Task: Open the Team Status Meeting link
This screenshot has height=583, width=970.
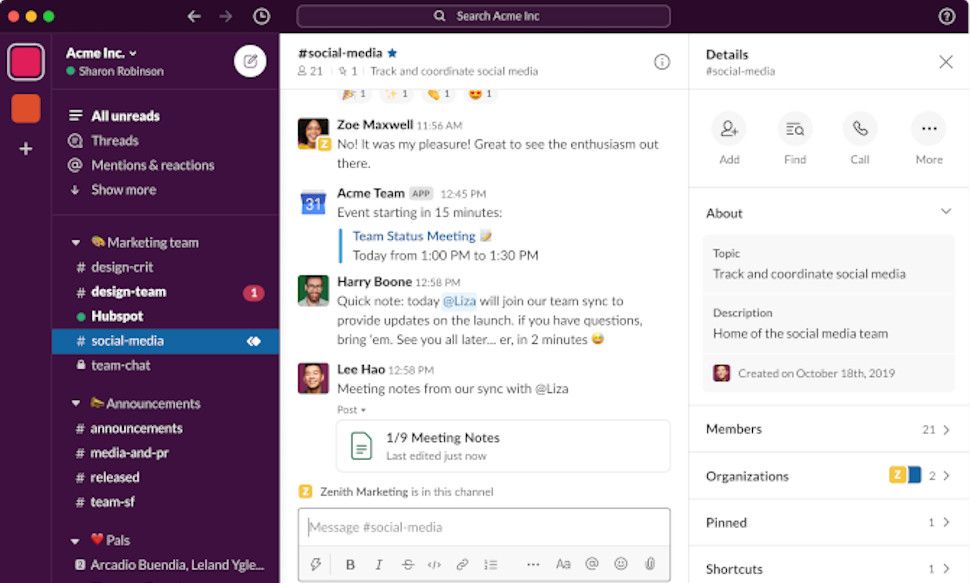Action: pyautogui.click(x=414, y=236)
